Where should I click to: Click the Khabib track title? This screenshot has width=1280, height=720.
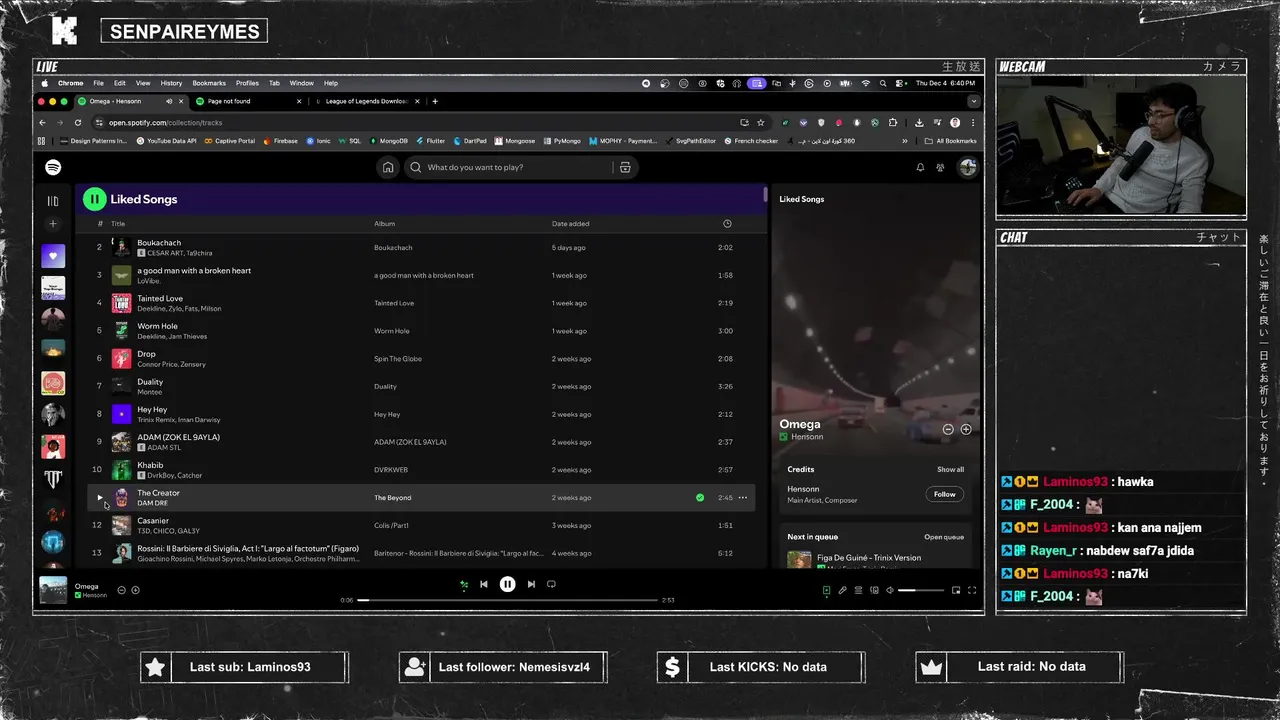[150, 465]
